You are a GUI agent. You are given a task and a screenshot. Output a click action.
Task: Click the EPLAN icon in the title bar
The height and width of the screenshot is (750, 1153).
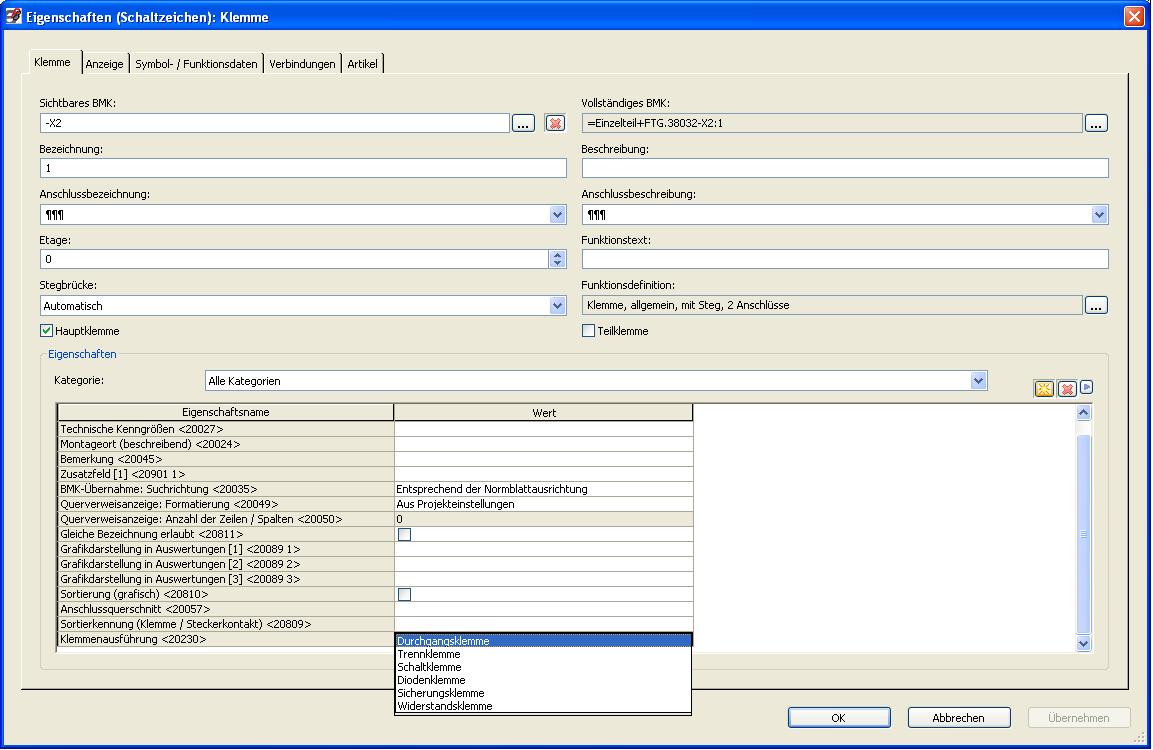[14, 17]
